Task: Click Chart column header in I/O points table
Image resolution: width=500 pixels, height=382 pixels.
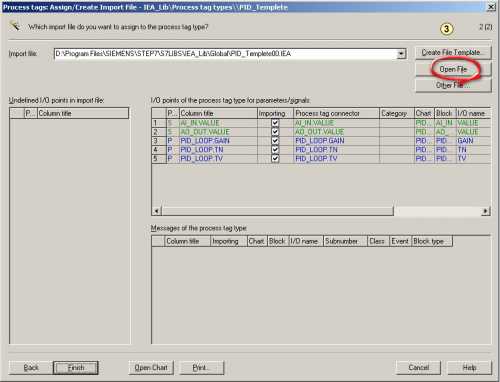Action: pos(424,113)
